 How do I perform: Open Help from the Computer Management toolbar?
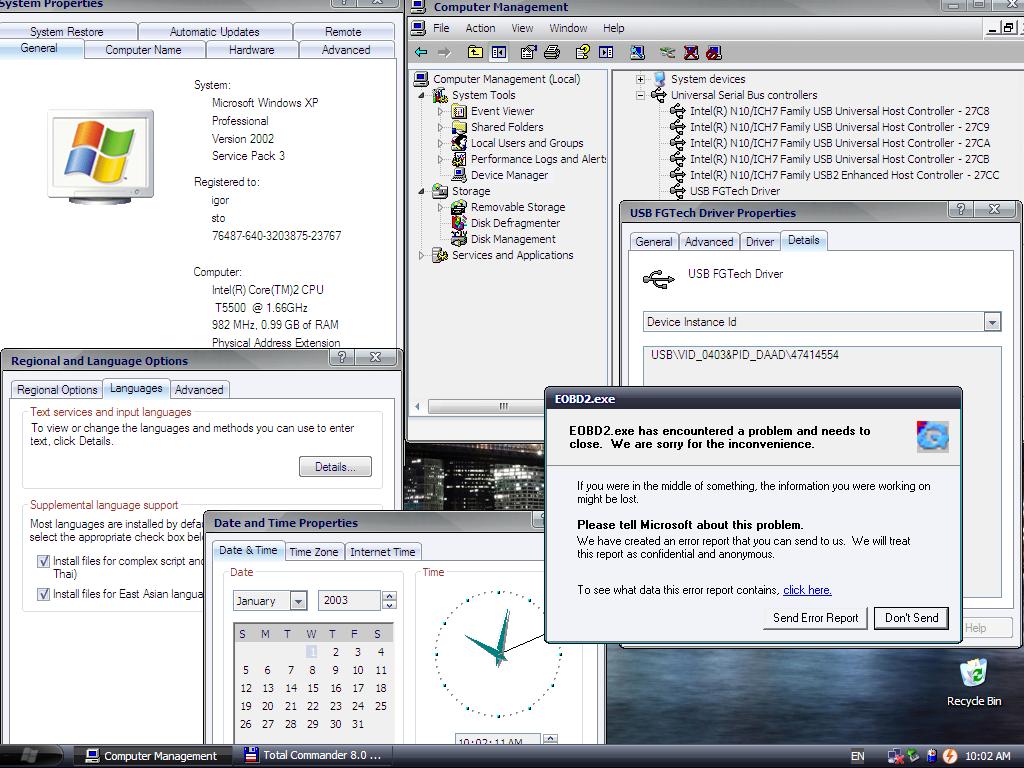[583, 52]
